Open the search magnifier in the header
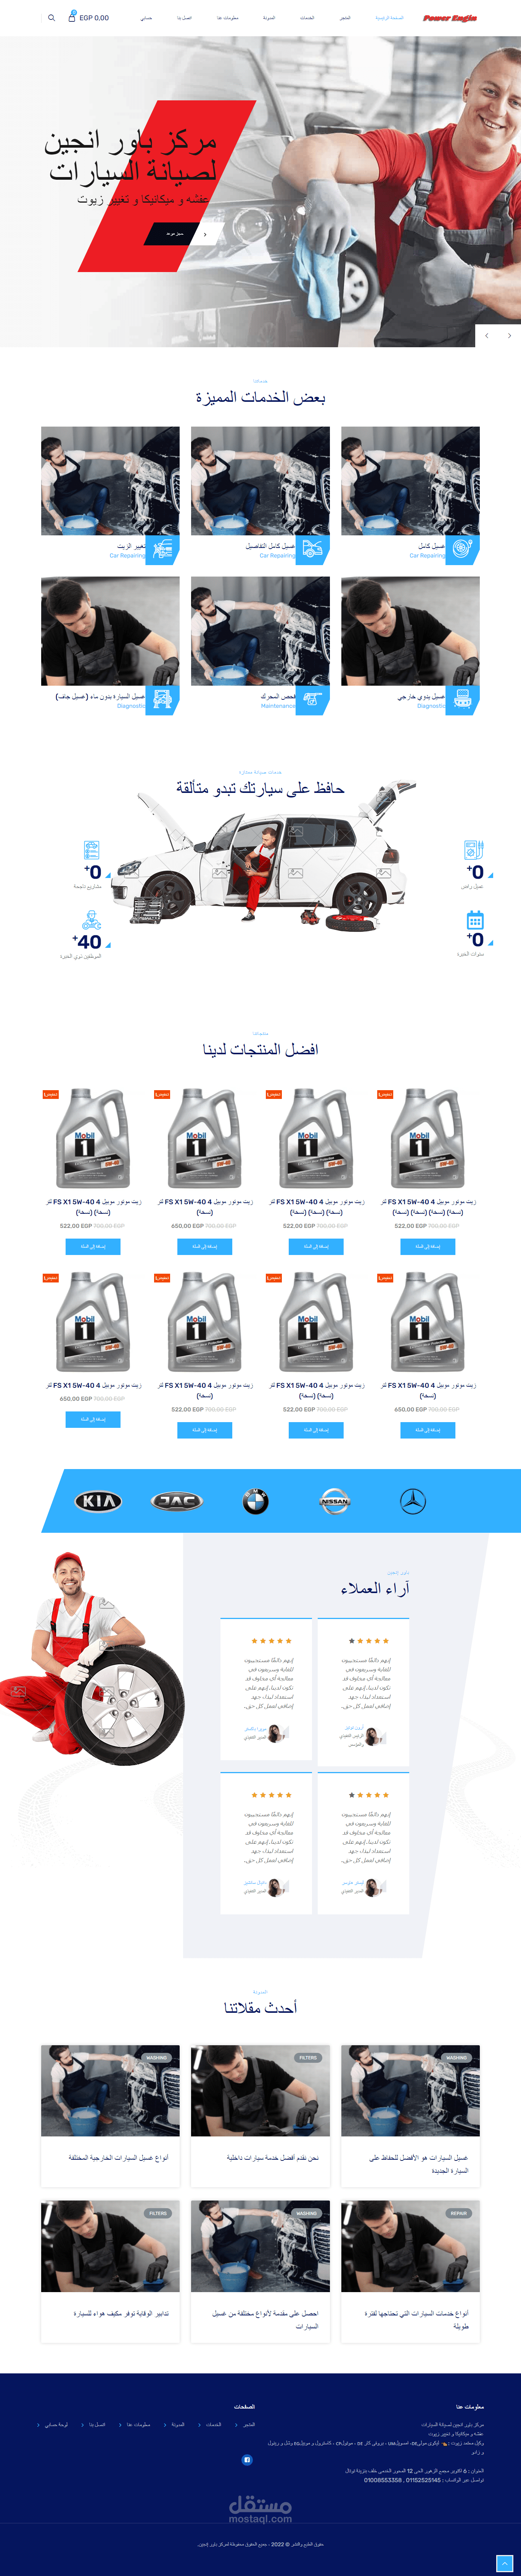This screenshot has height=2576, width=521. (x=51, y=18)
